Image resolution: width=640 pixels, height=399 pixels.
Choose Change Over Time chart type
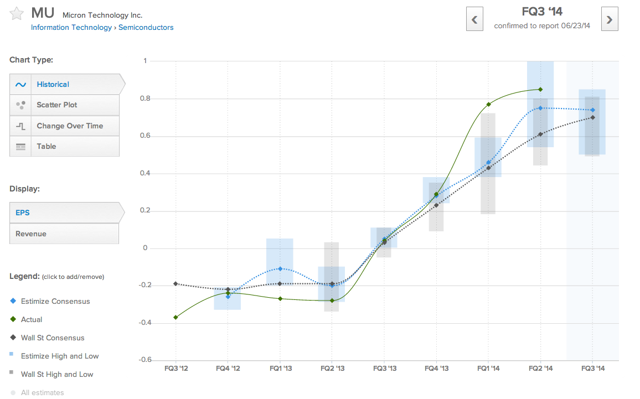click(64, 126)
